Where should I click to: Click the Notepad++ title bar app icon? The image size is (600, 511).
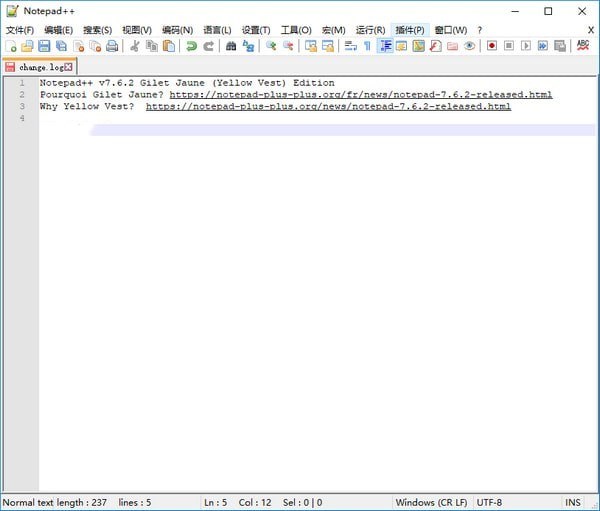12,11
